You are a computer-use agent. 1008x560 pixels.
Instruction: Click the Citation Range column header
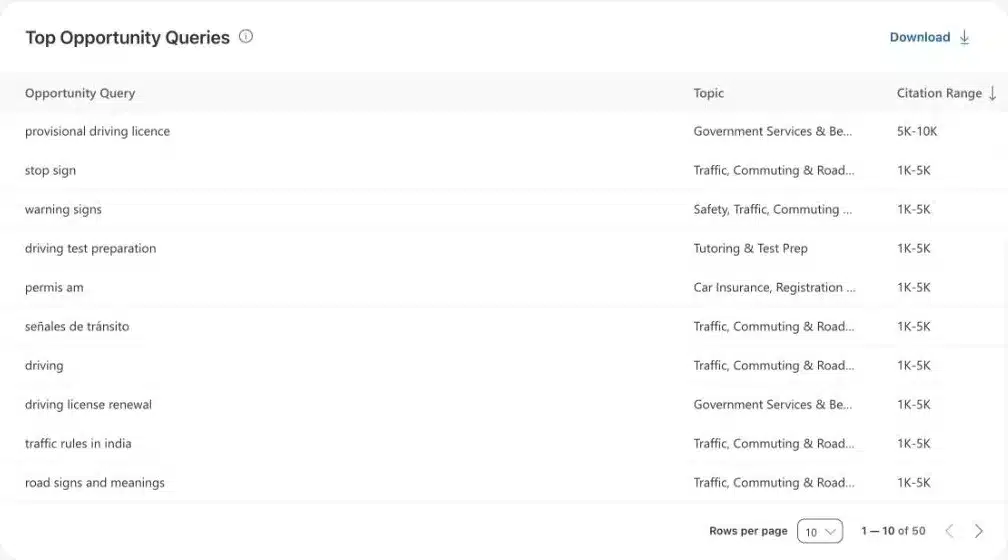point(939,93)
